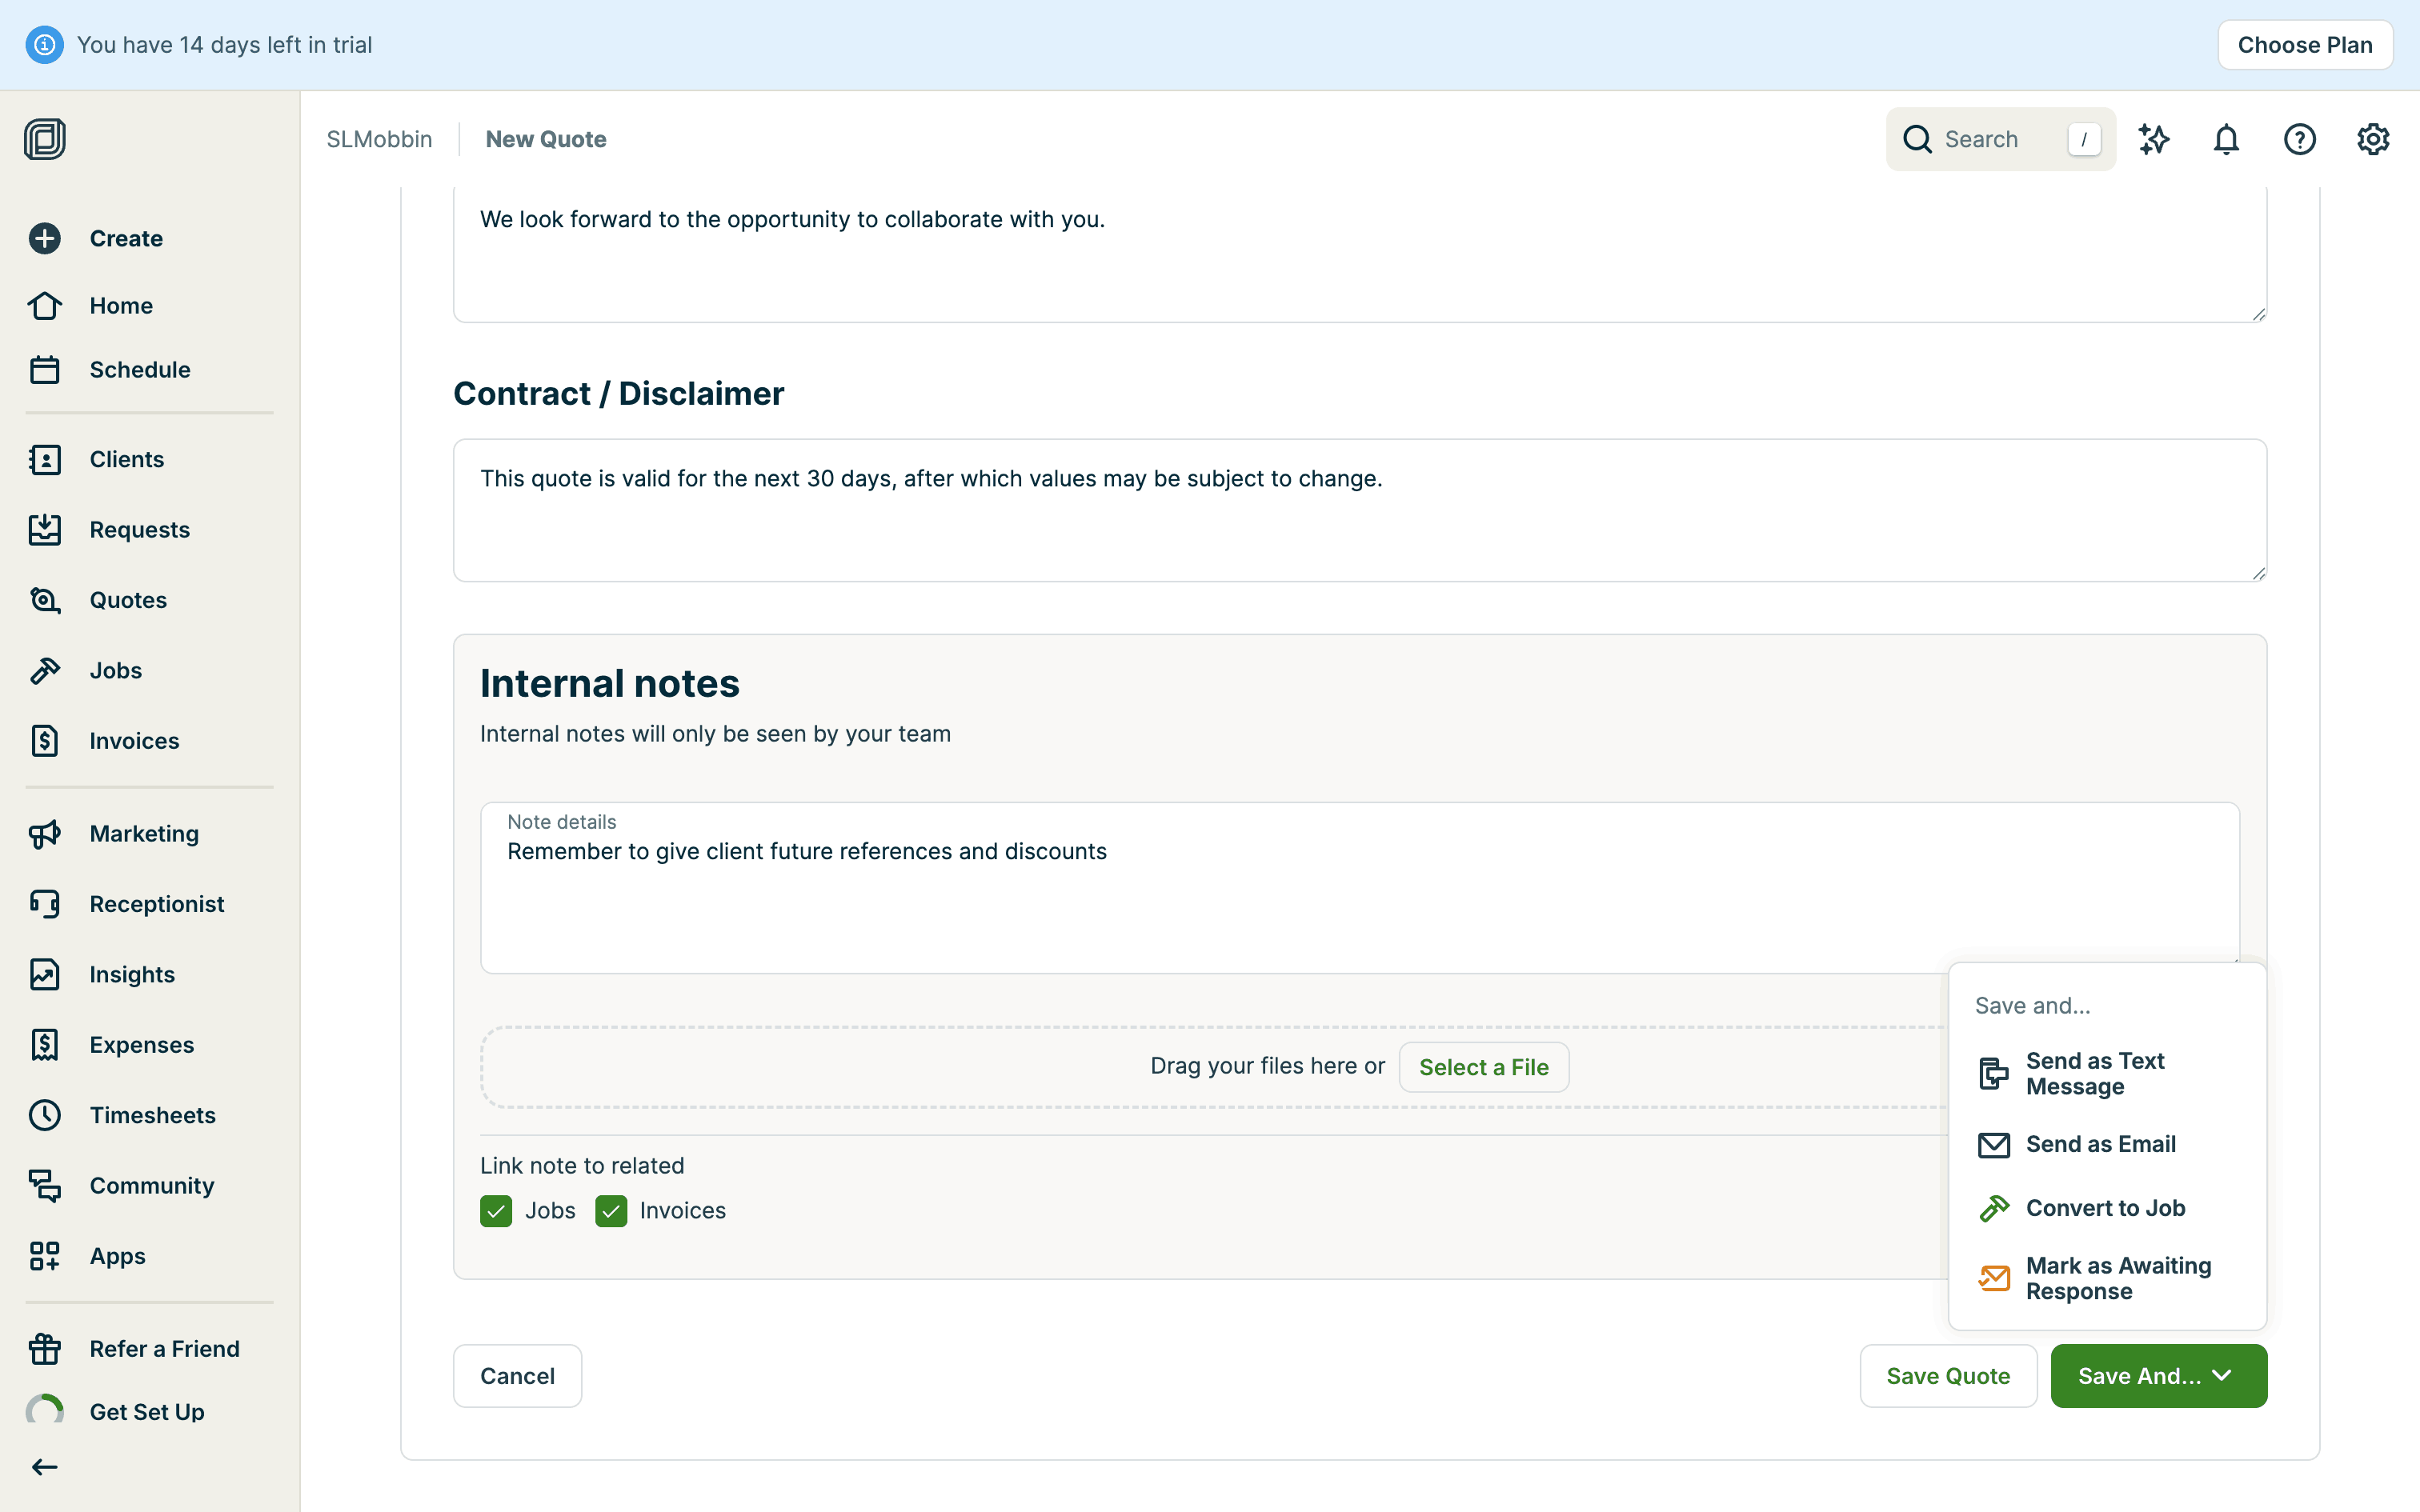
Task: Open the help question mark icon
Action: point(2299,139)
